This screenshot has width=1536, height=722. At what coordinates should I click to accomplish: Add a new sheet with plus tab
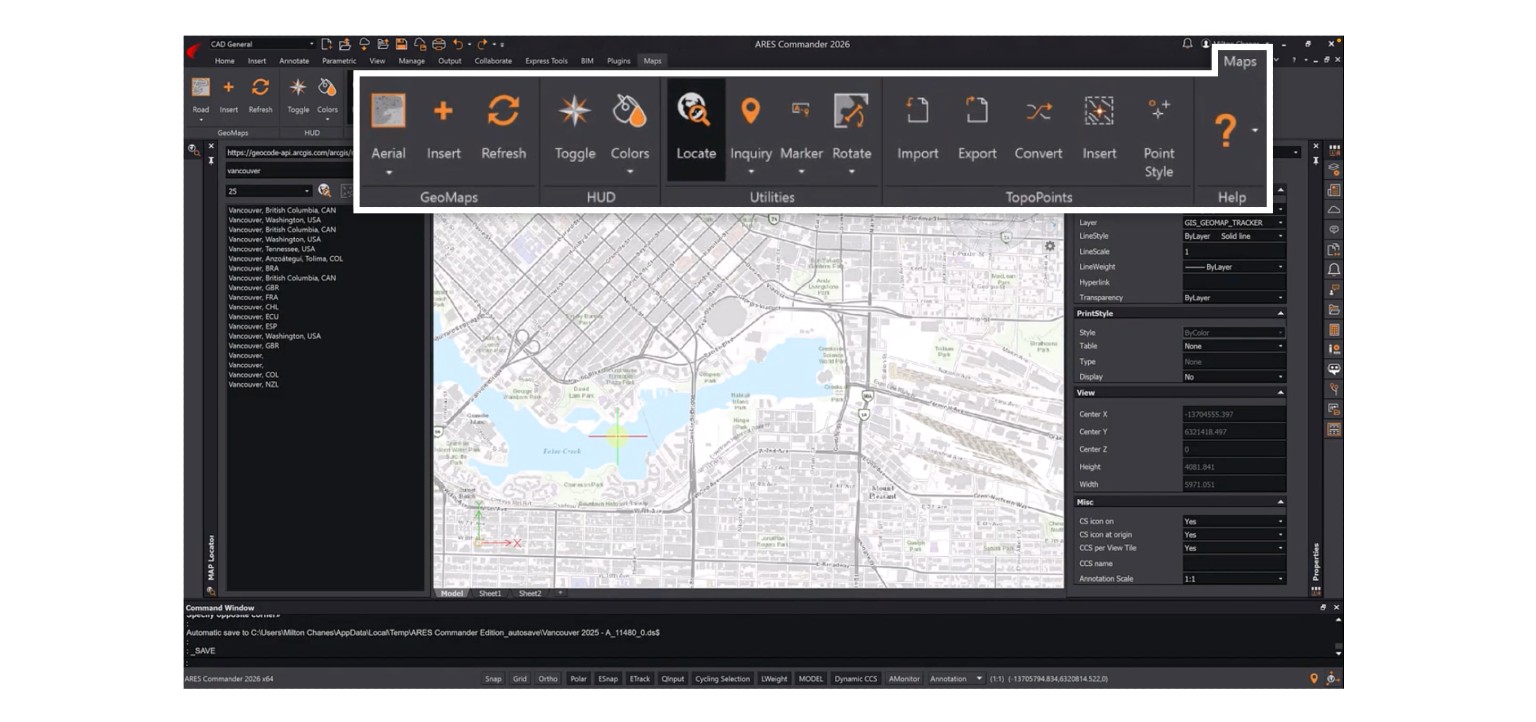559,593
